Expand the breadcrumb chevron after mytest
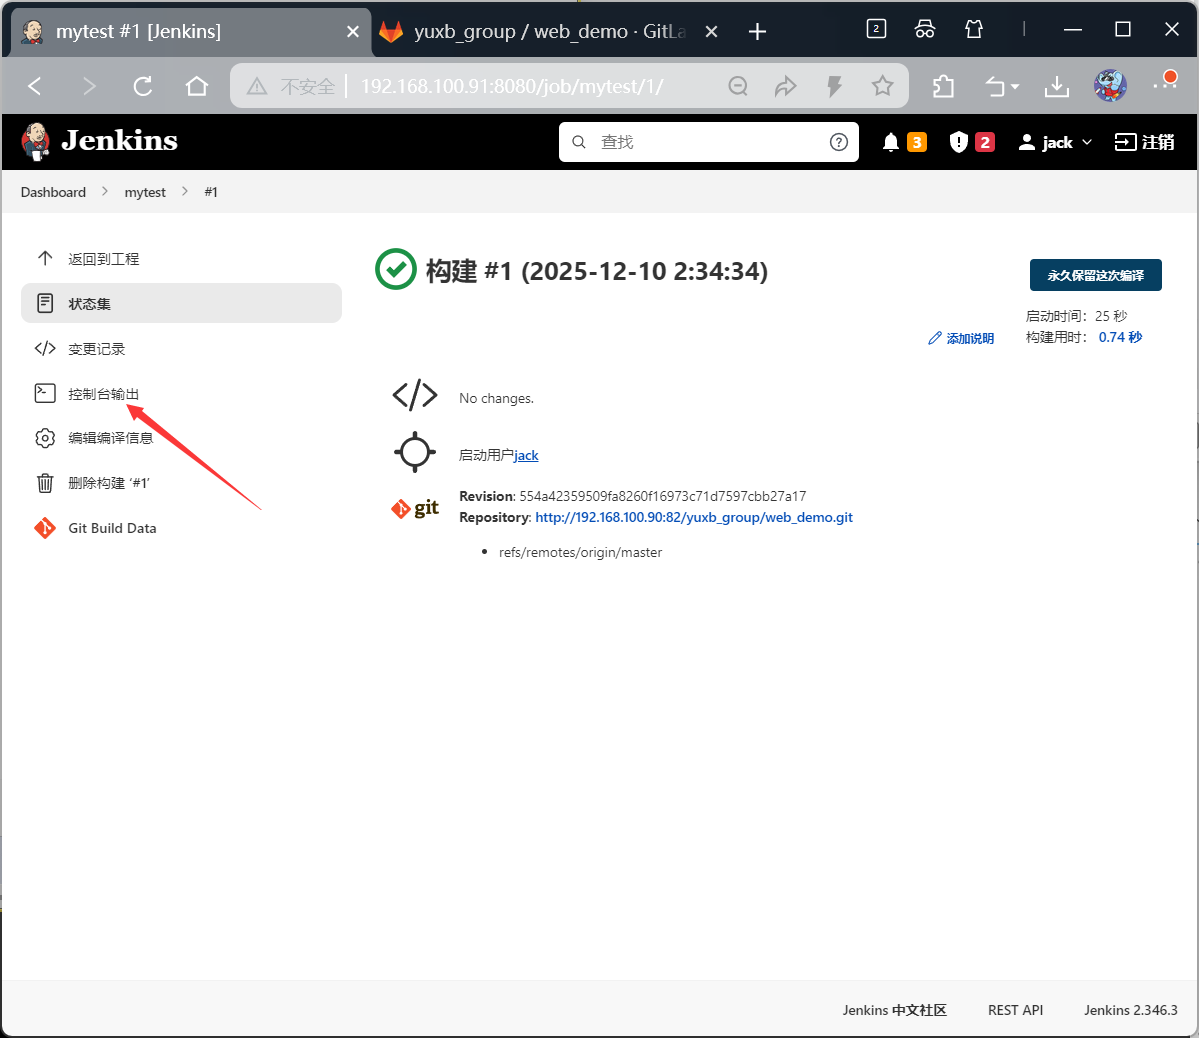Image resolution: width=1199 pixels, height=1038 pixels. pyautogui.click(x=184, y=191)
